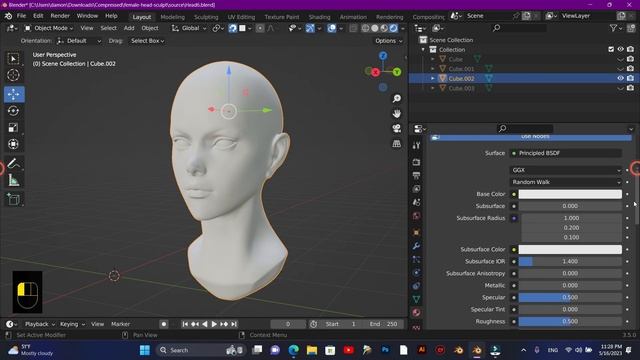The image size is (640, 360).
Task: Click the Base Color swatch
Action: pyautogui.click(x=570, y=194)
